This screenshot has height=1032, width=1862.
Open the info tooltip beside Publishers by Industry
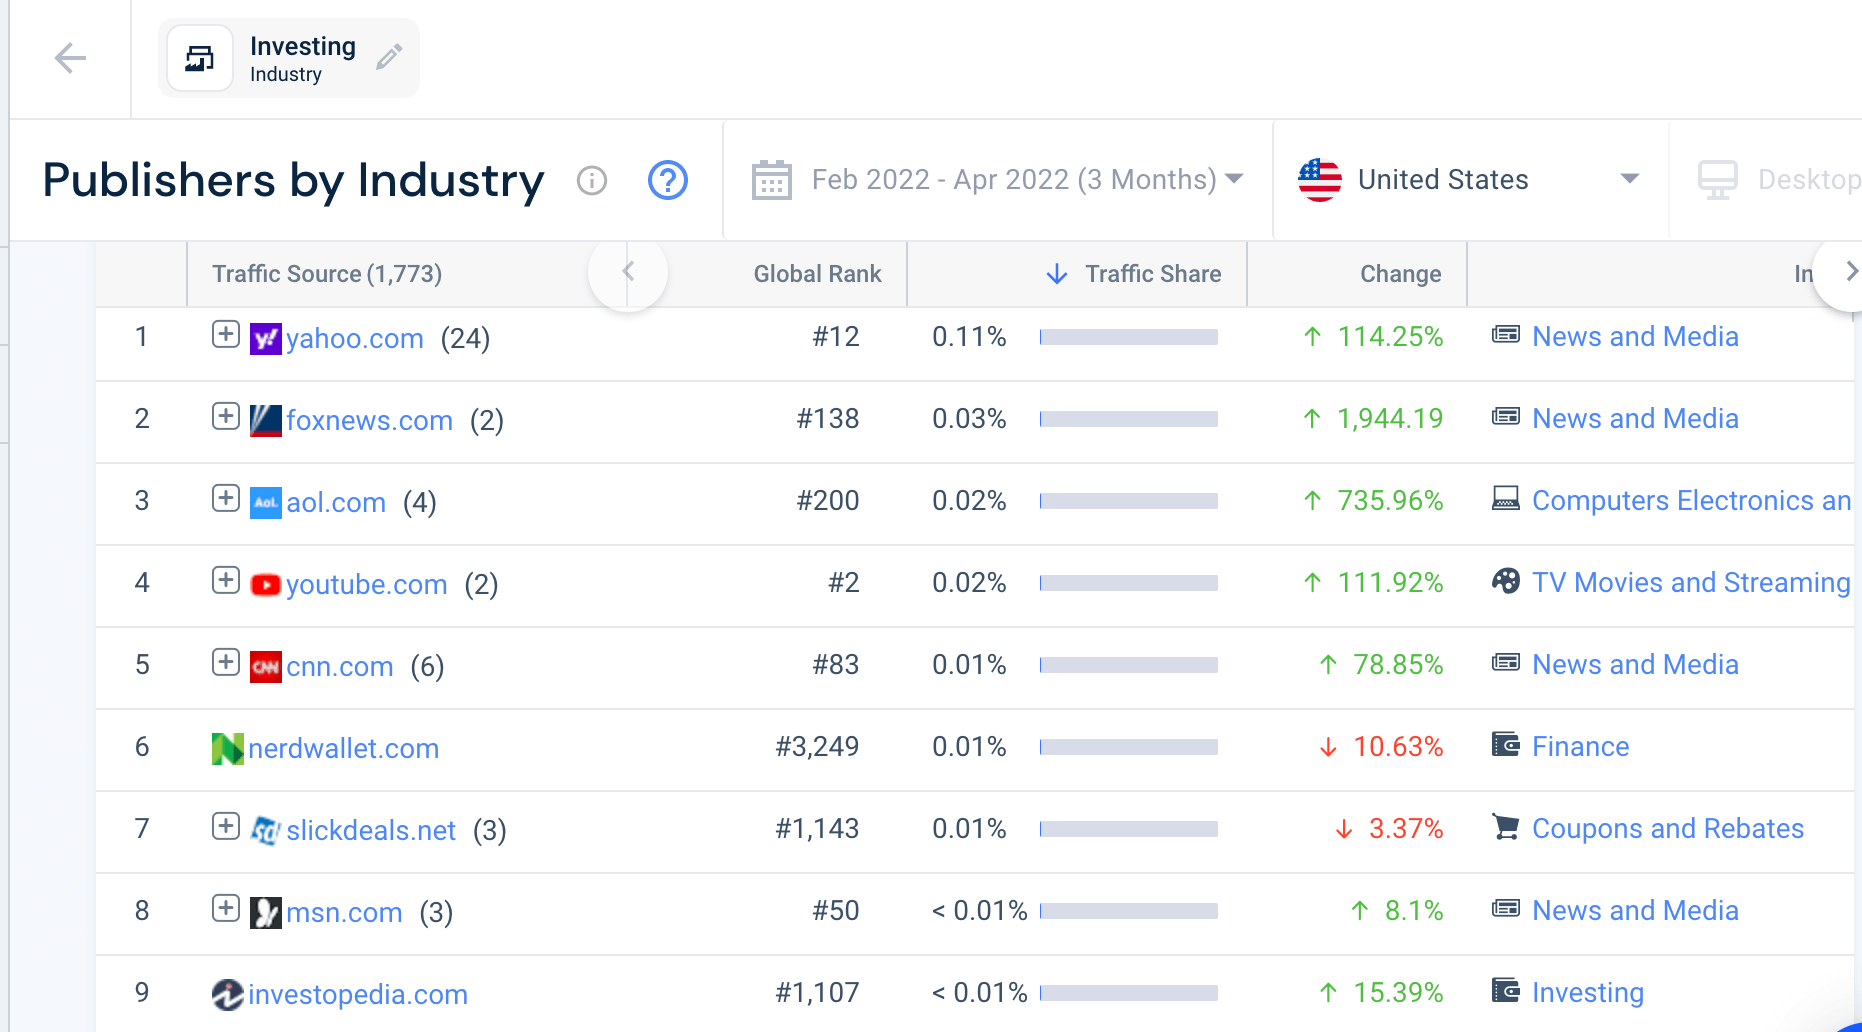(x=591, y=181)
